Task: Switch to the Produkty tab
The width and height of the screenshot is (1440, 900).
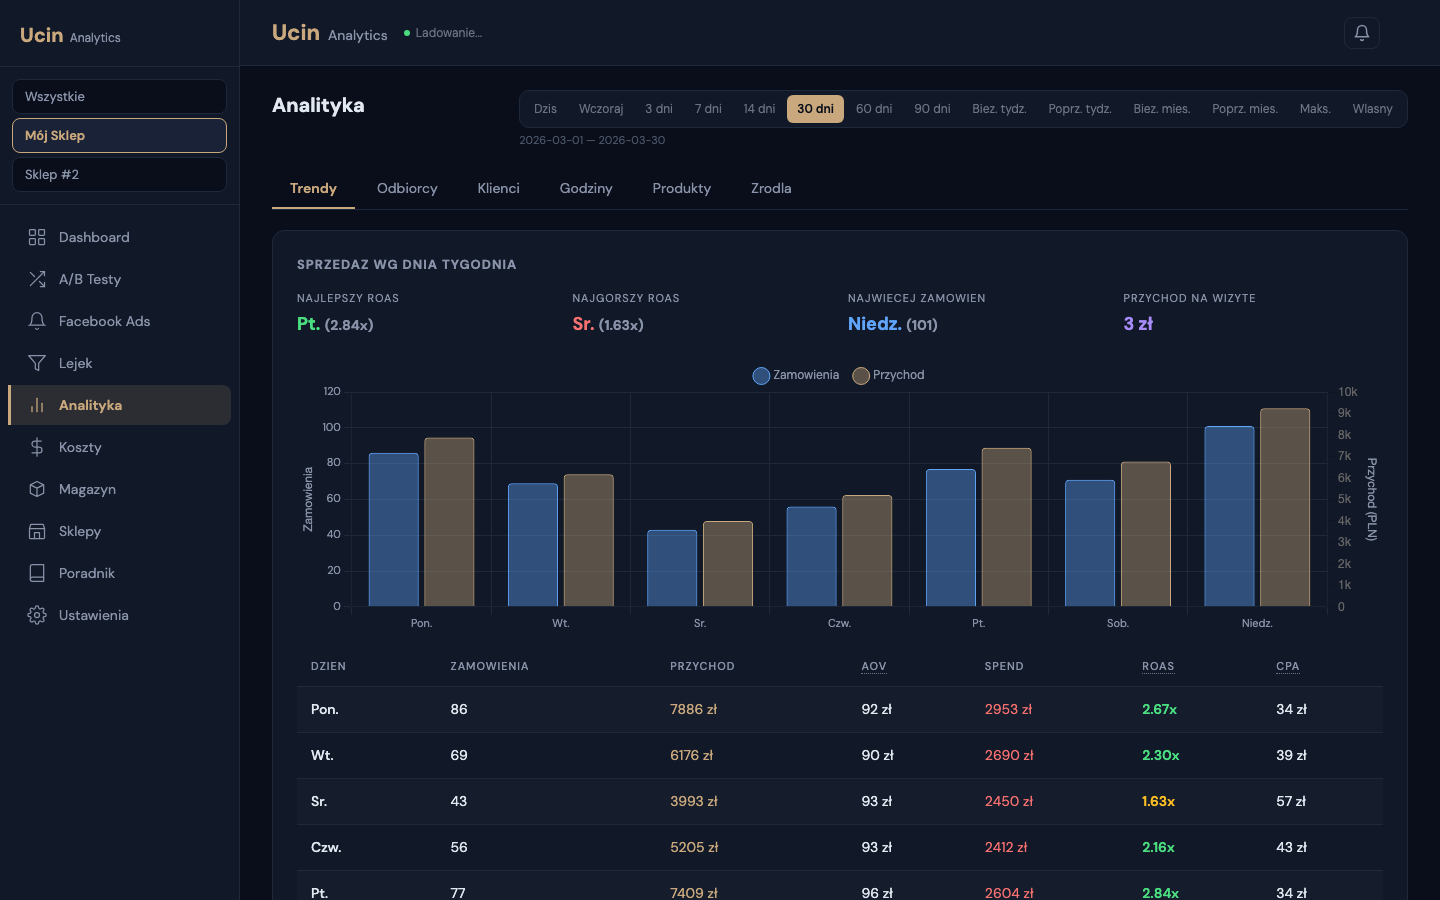Action: (x=682, y=189)
